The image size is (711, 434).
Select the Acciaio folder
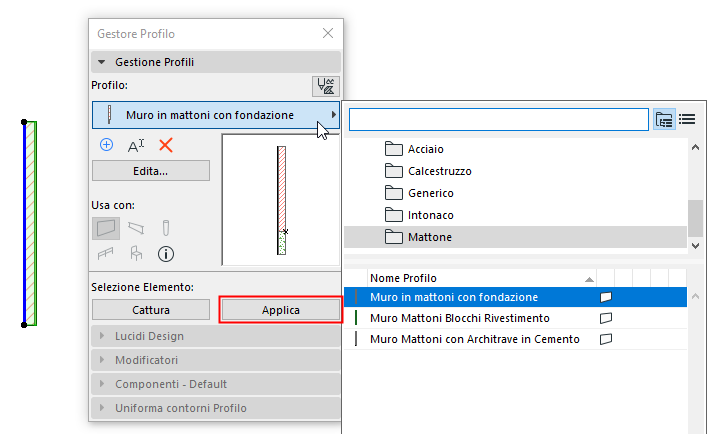point(425,149)
